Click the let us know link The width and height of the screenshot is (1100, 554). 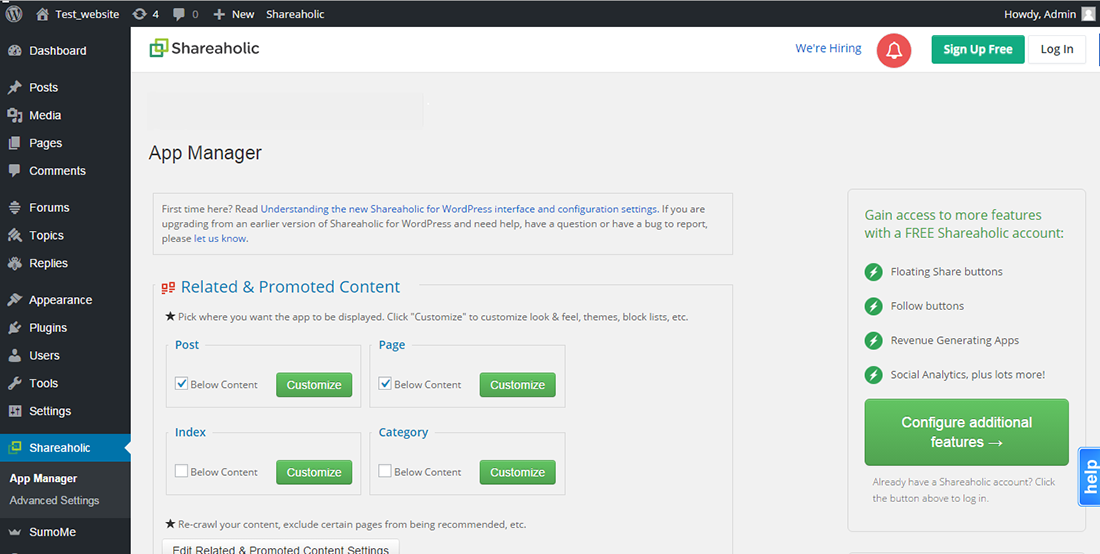pos(220,238)
